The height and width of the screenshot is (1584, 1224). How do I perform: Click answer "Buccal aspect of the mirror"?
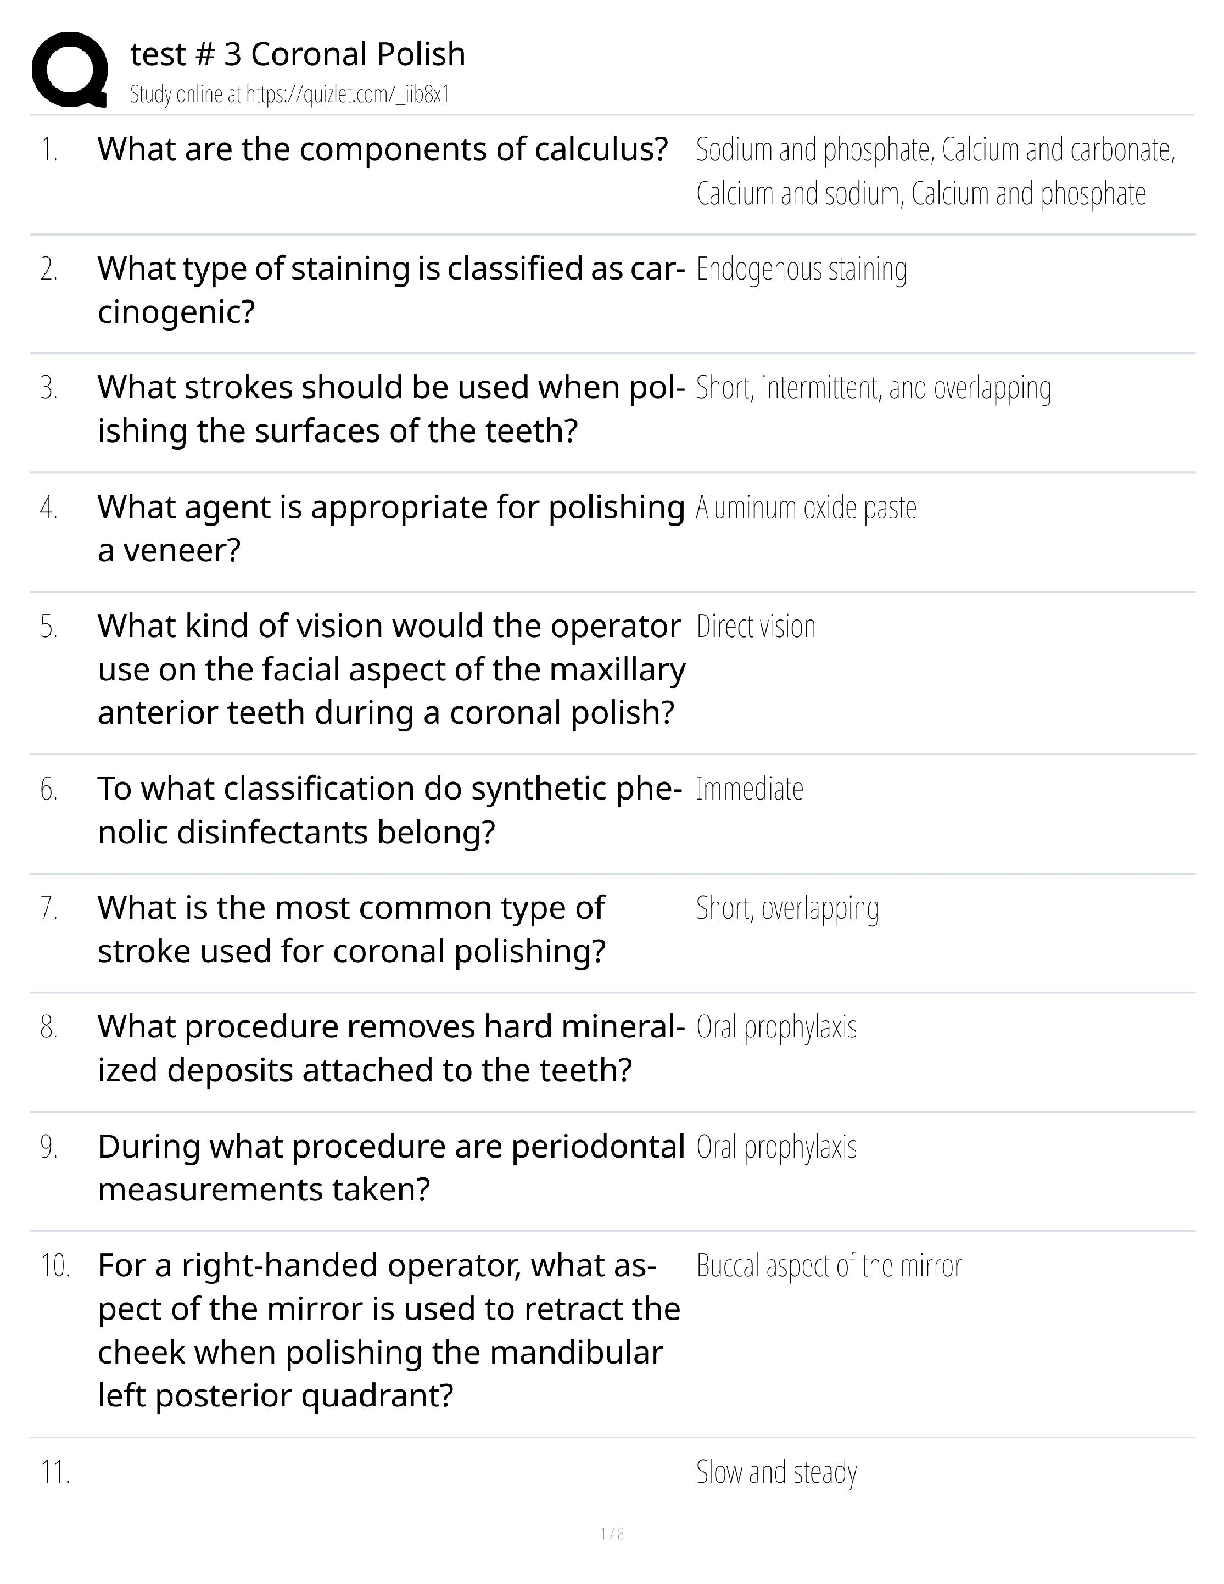pyautogui.click(x=828, y=1267)
